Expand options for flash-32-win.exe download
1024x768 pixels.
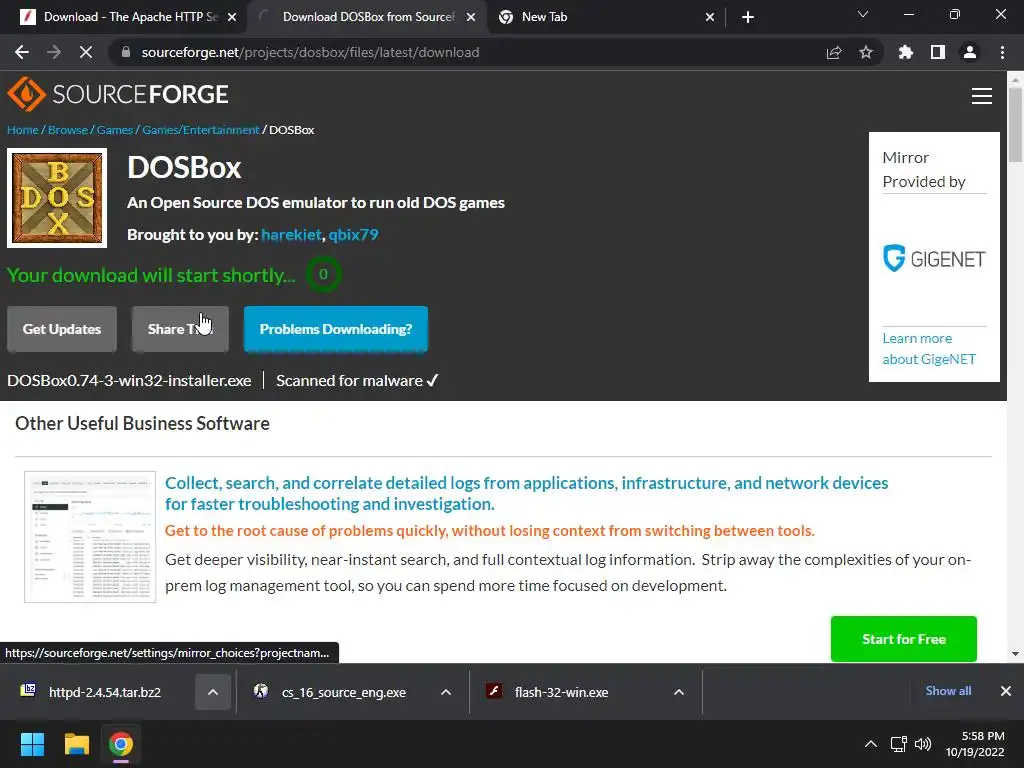pyautogui.click(x=679, y=692)
